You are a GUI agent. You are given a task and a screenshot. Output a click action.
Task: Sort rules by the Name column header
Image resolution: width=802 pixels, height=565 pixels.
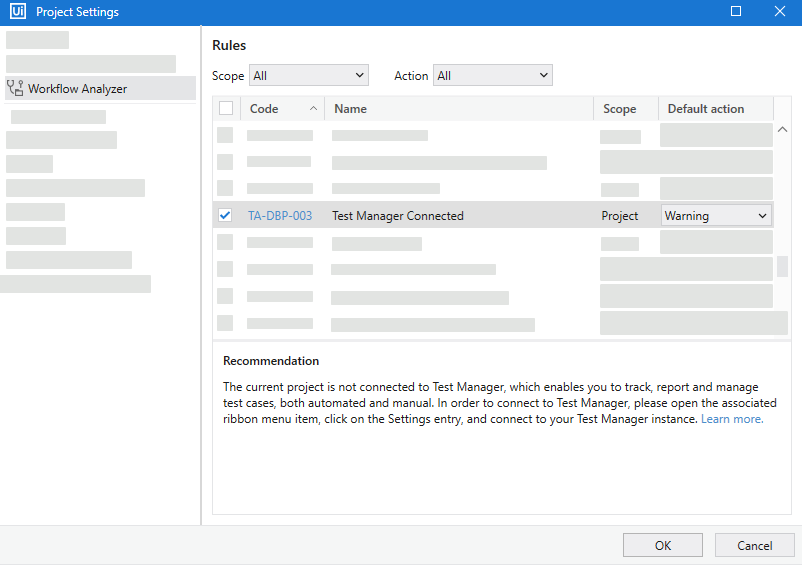coord(350,108)
